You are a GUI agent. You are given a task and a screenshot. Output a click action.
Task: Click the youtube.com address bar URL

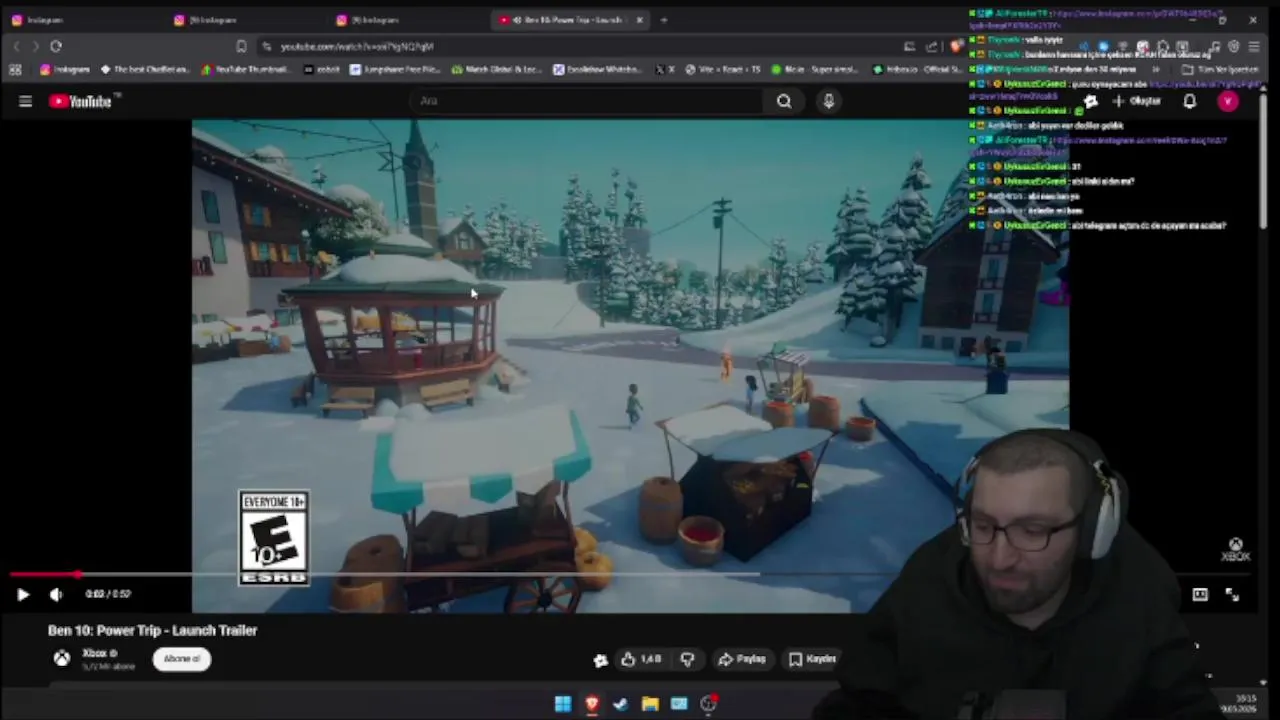pos(357,47)
